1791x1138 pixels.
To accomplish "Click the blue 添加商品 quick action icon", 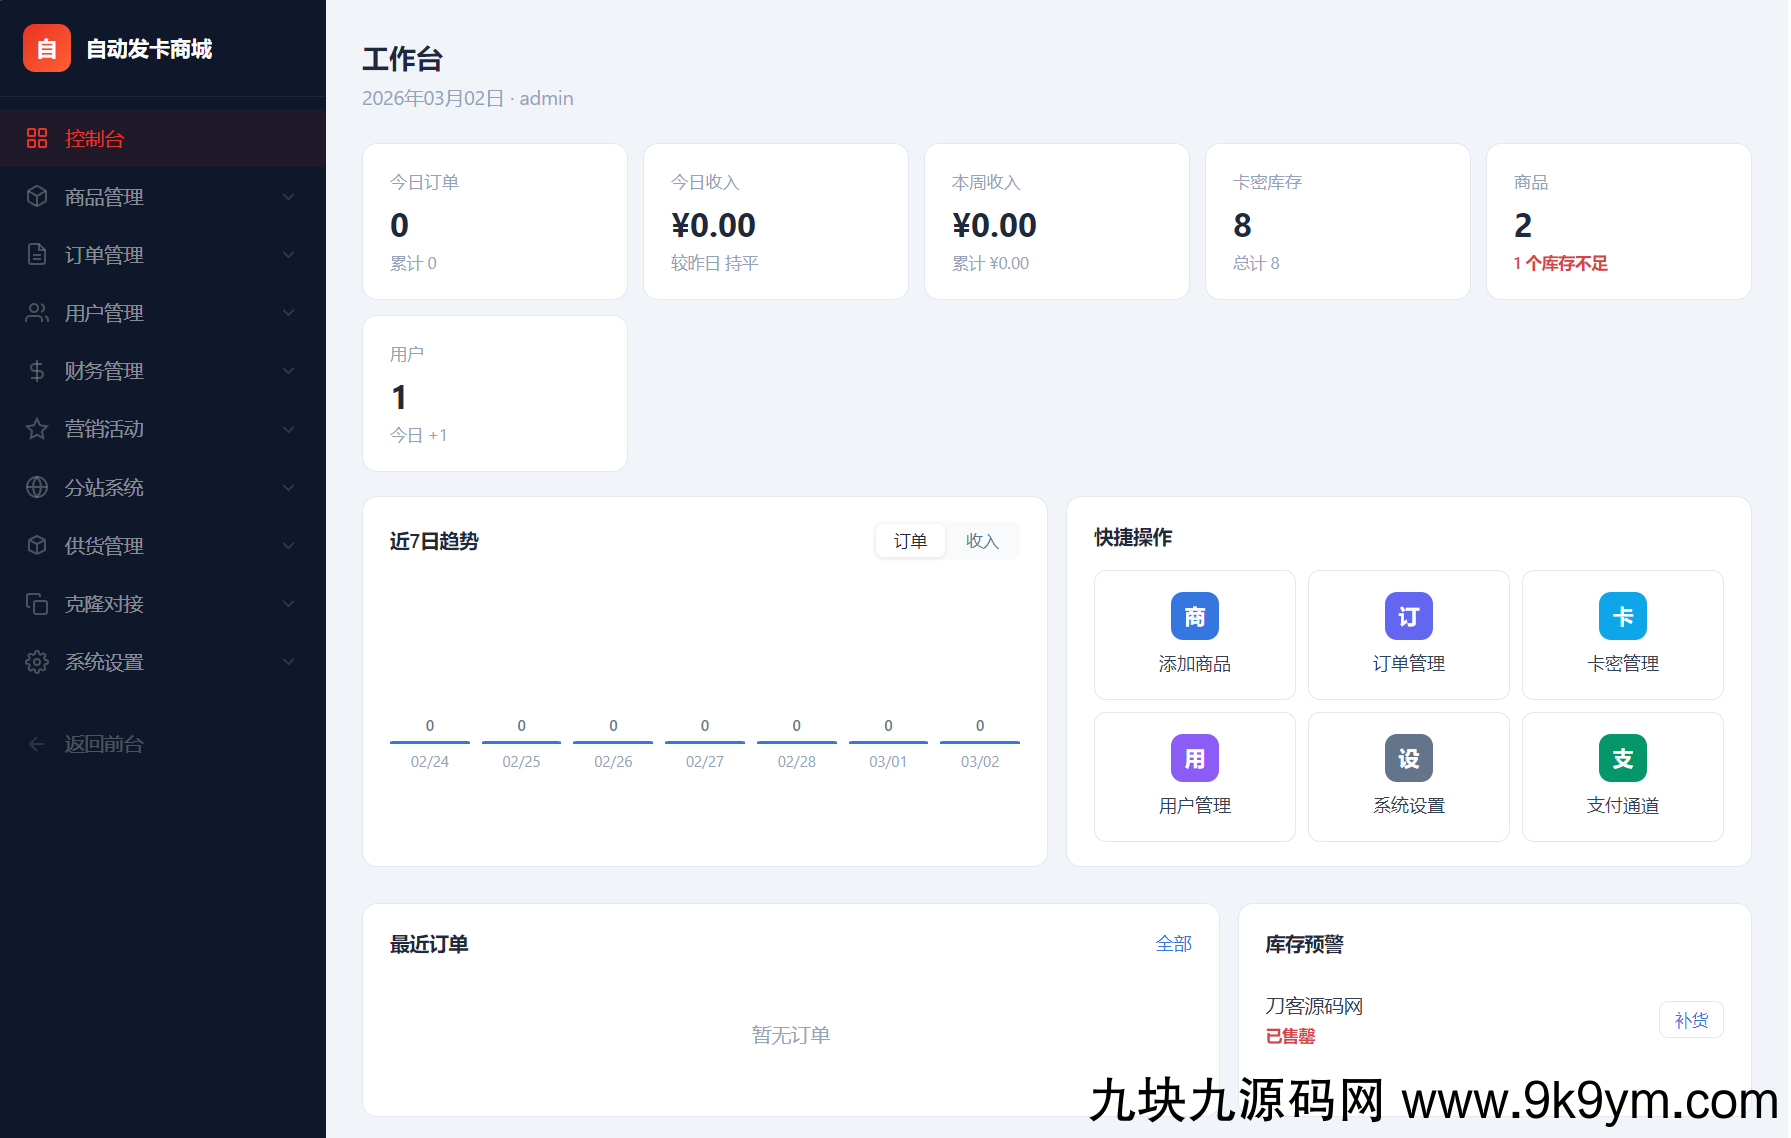I will click(x=1194, y=616).
